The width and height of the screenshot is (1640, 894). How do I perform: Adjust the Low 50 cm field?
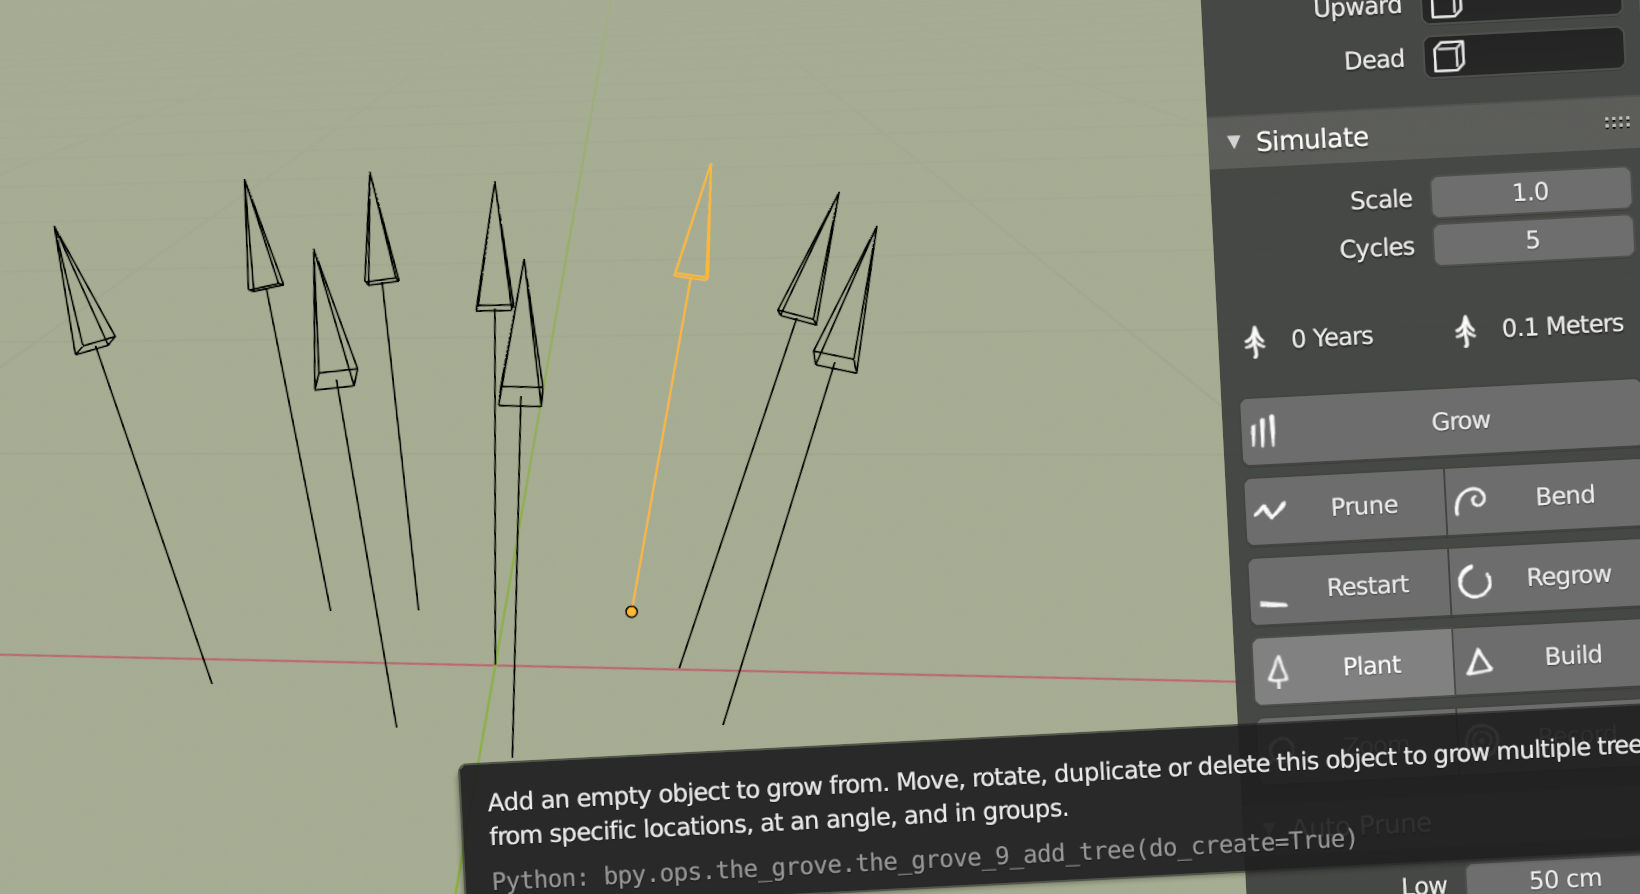coord(1554,877)
